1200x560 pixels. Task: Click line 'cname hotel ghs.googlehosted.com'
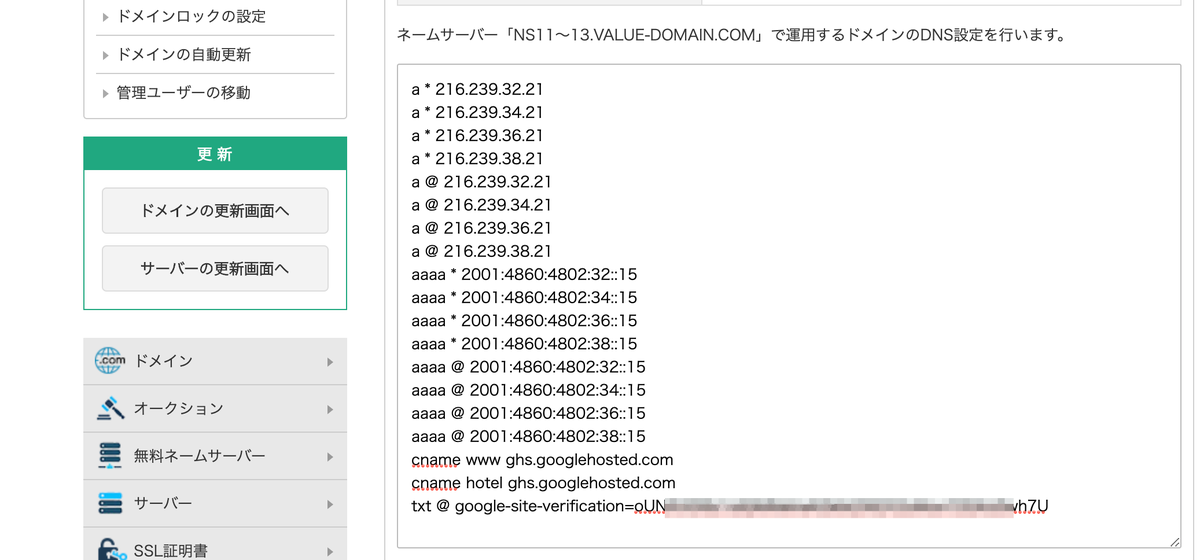[x=543, y=483]
